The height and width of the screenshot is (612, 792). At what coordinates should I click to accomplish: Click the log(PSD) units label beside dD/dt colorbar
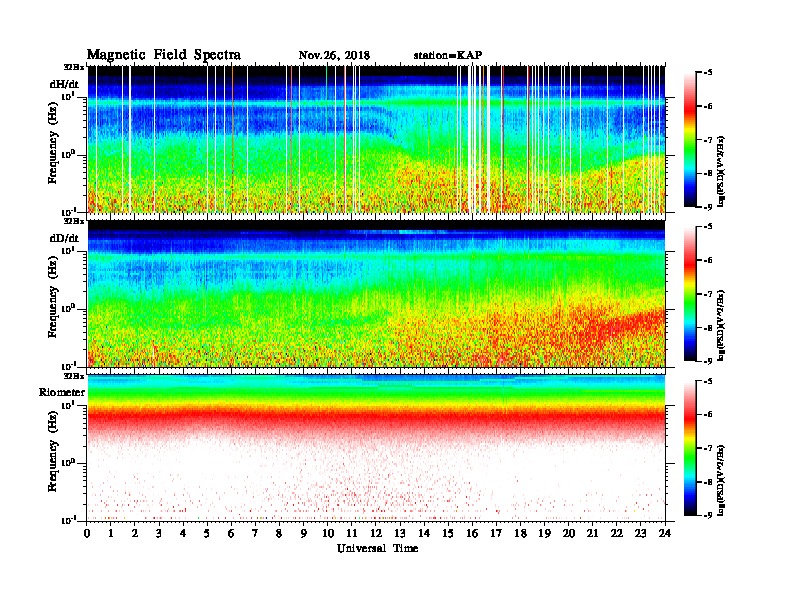tap(721, 325)
